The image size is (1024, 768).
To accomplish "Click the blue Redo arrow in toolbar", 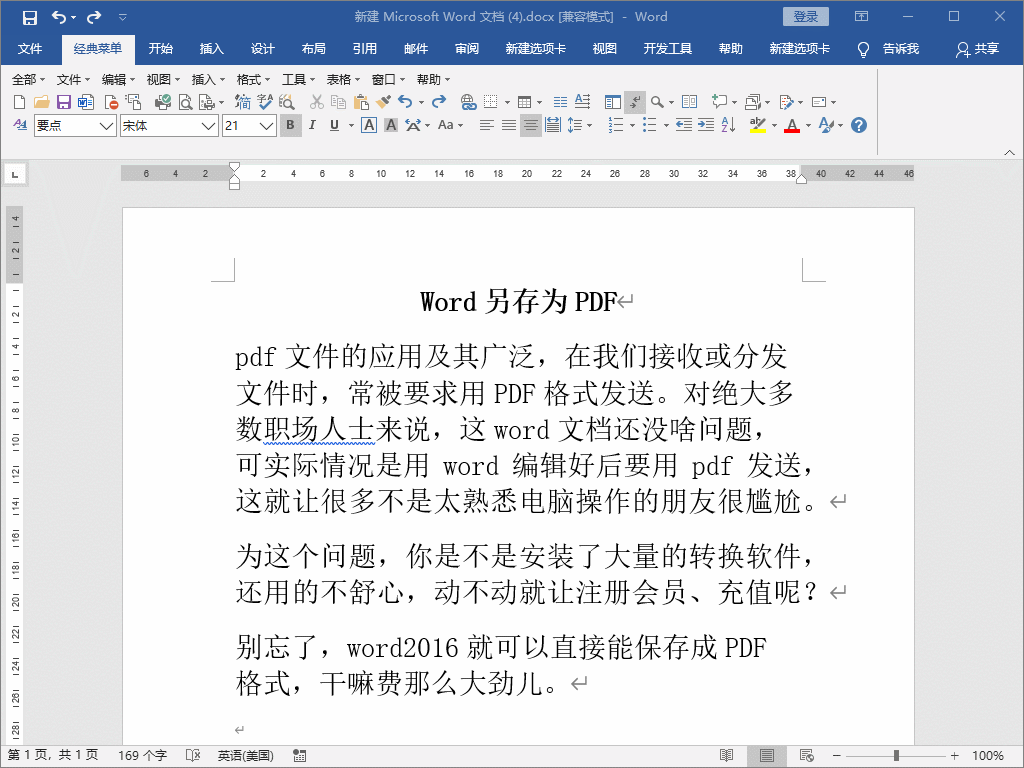I will (x=439, y=101).
